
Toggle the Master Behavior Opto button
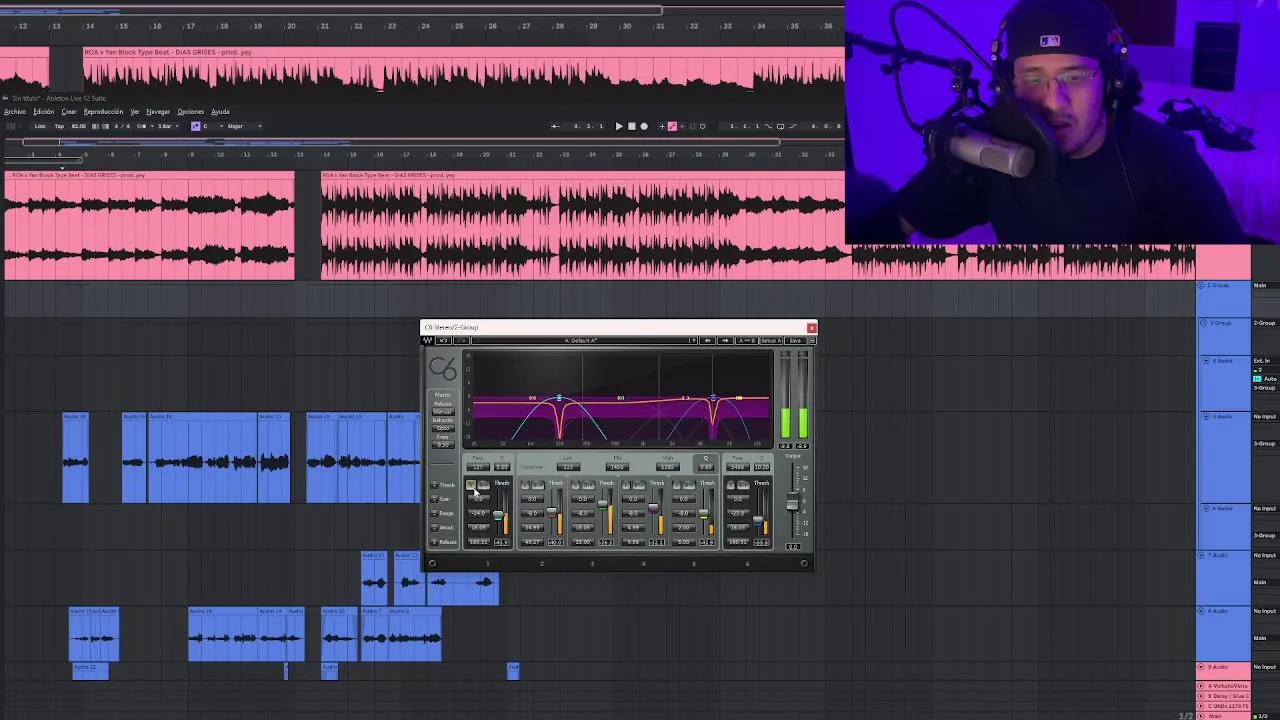[x=443, y=428]
